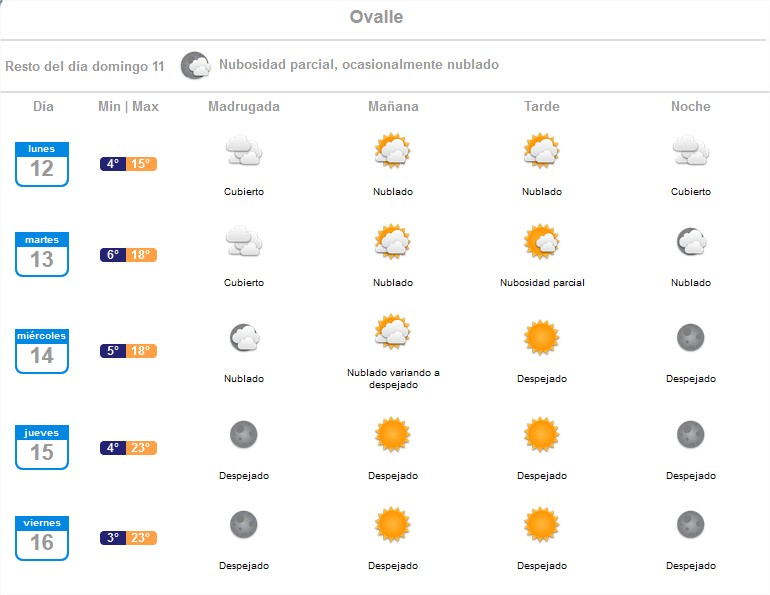
Task: Click the Tarde column header
Action: pos(542,106)
